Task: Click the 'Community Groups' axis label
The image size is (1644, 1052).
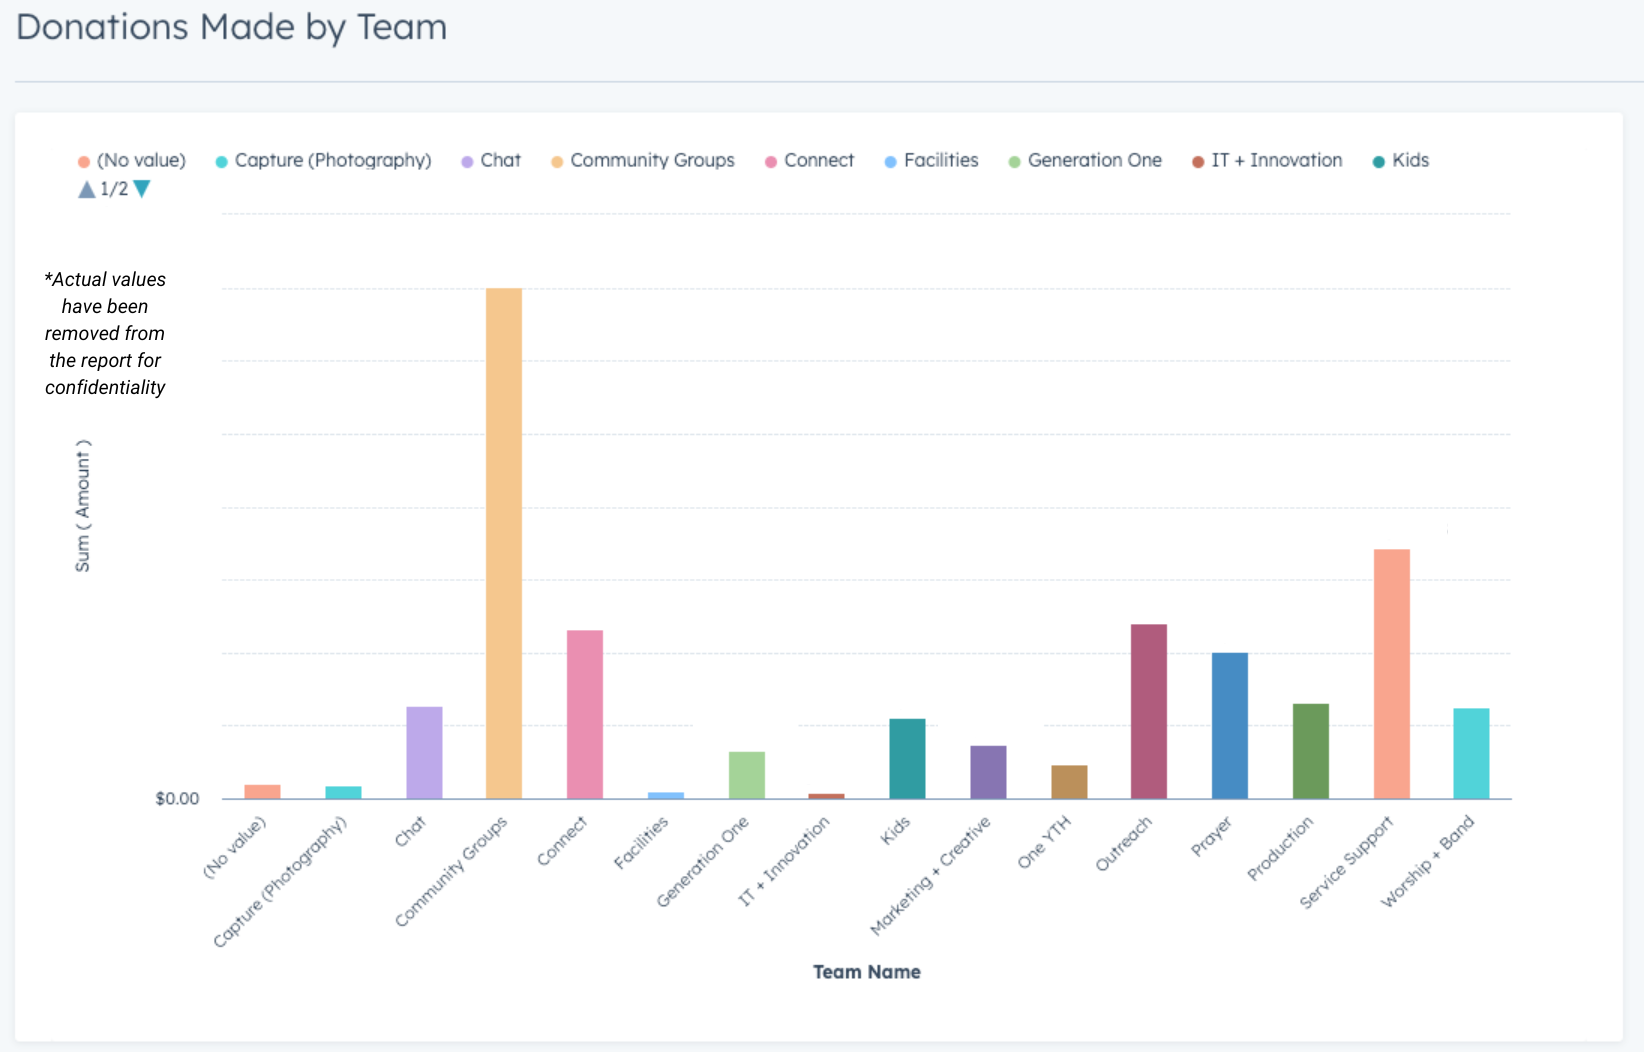Action: (x=451, y=871)
